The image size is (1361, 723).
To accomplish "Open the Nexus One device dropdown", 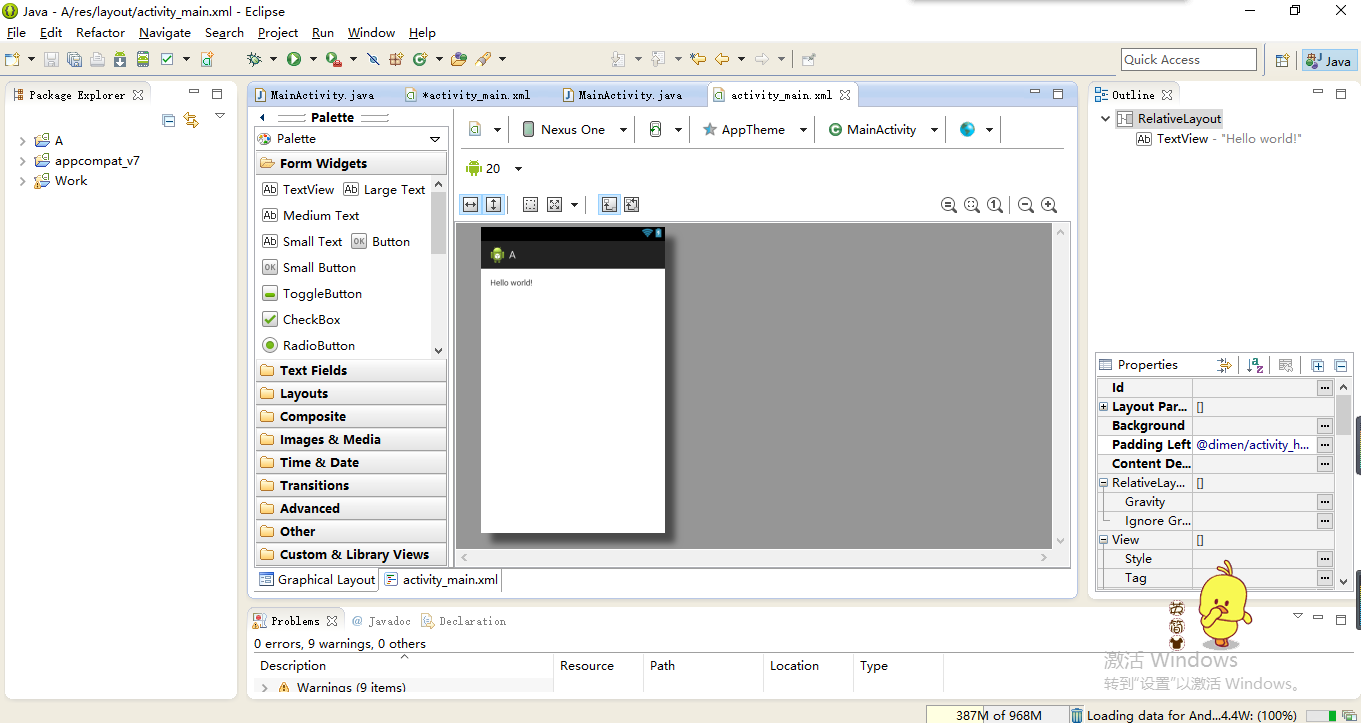I will click(574, 130).
